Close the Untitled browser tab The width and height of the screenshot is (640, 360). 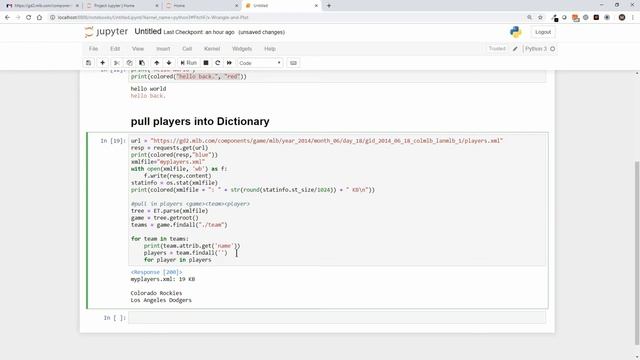coord(316,6)
